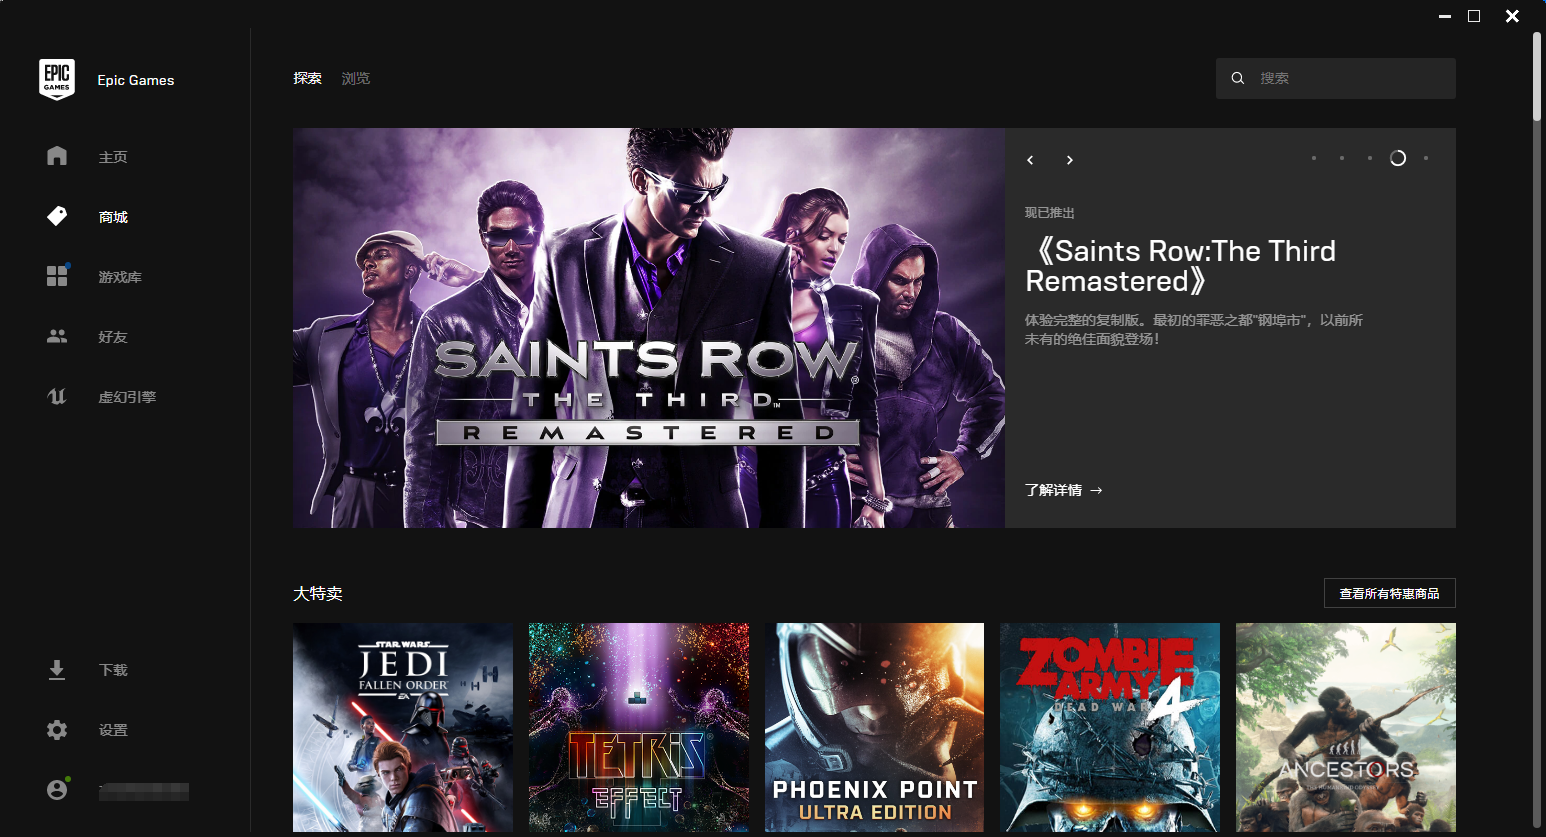
Task: Select the second carousel dot indicator
Action: 1342,158
